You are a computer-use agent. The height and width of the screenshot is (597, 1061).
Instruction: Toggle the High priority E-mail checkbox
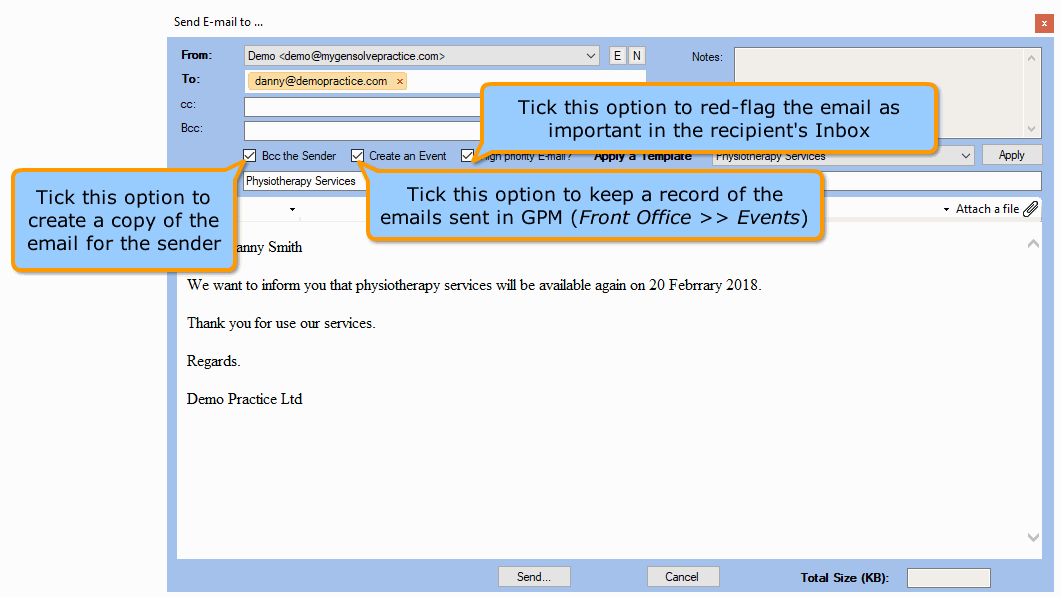click(467, 156)
